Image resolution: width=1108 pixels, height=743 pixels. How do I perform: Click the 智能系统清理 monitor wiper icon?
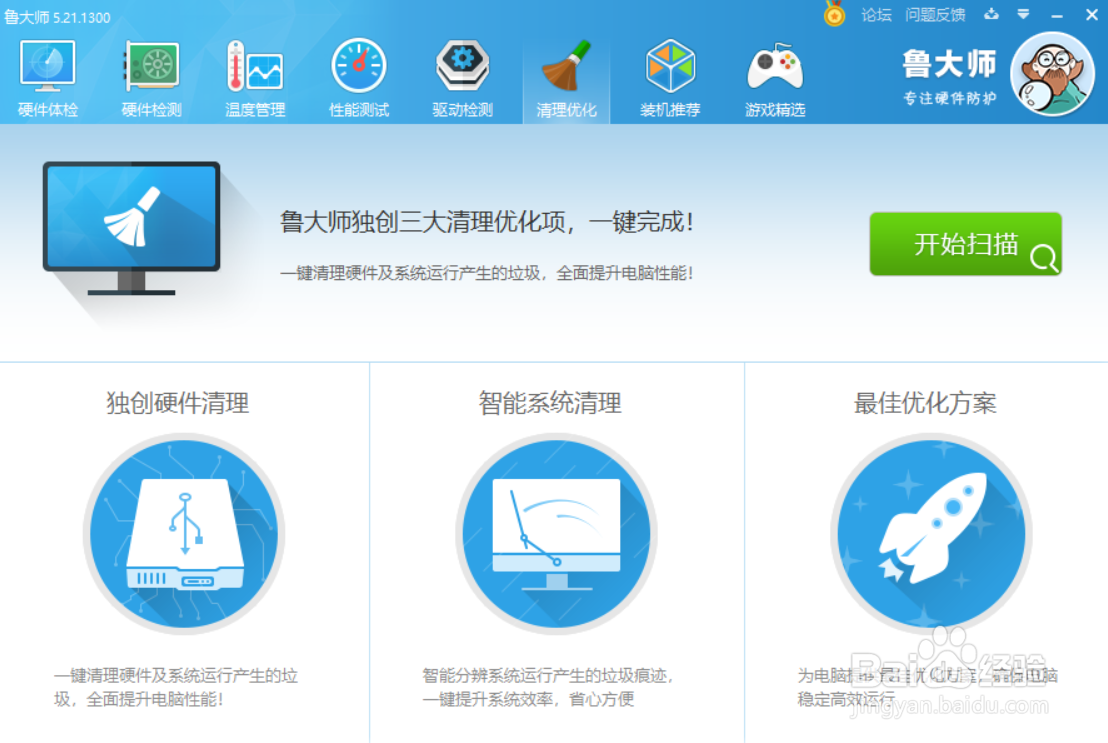pyautogui.click(x=556, y=534)
